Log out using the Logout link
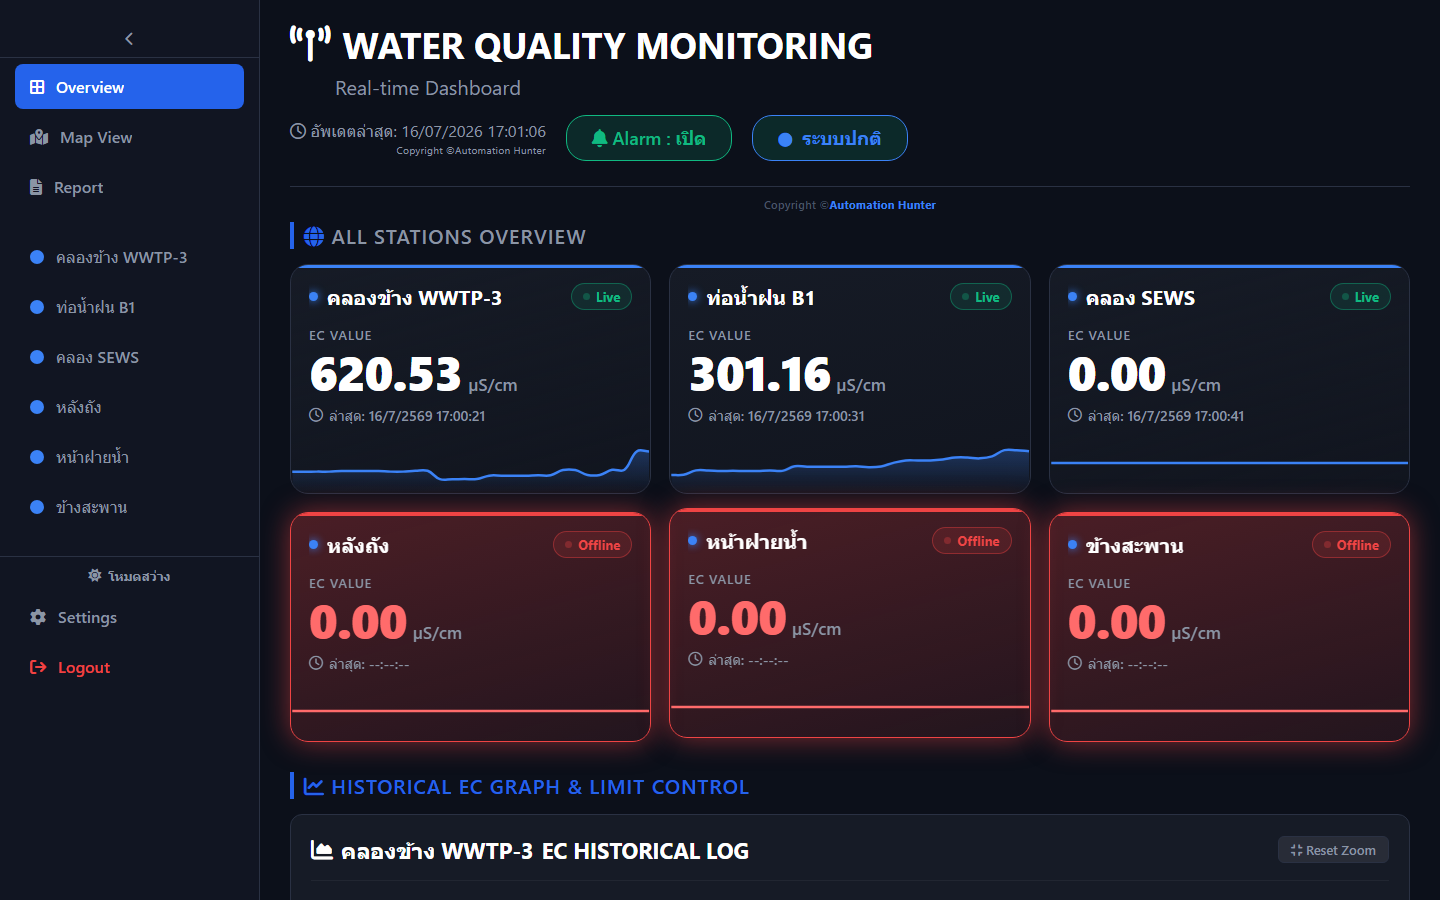Screen dimensions: 1440x900 click(129, 667)
